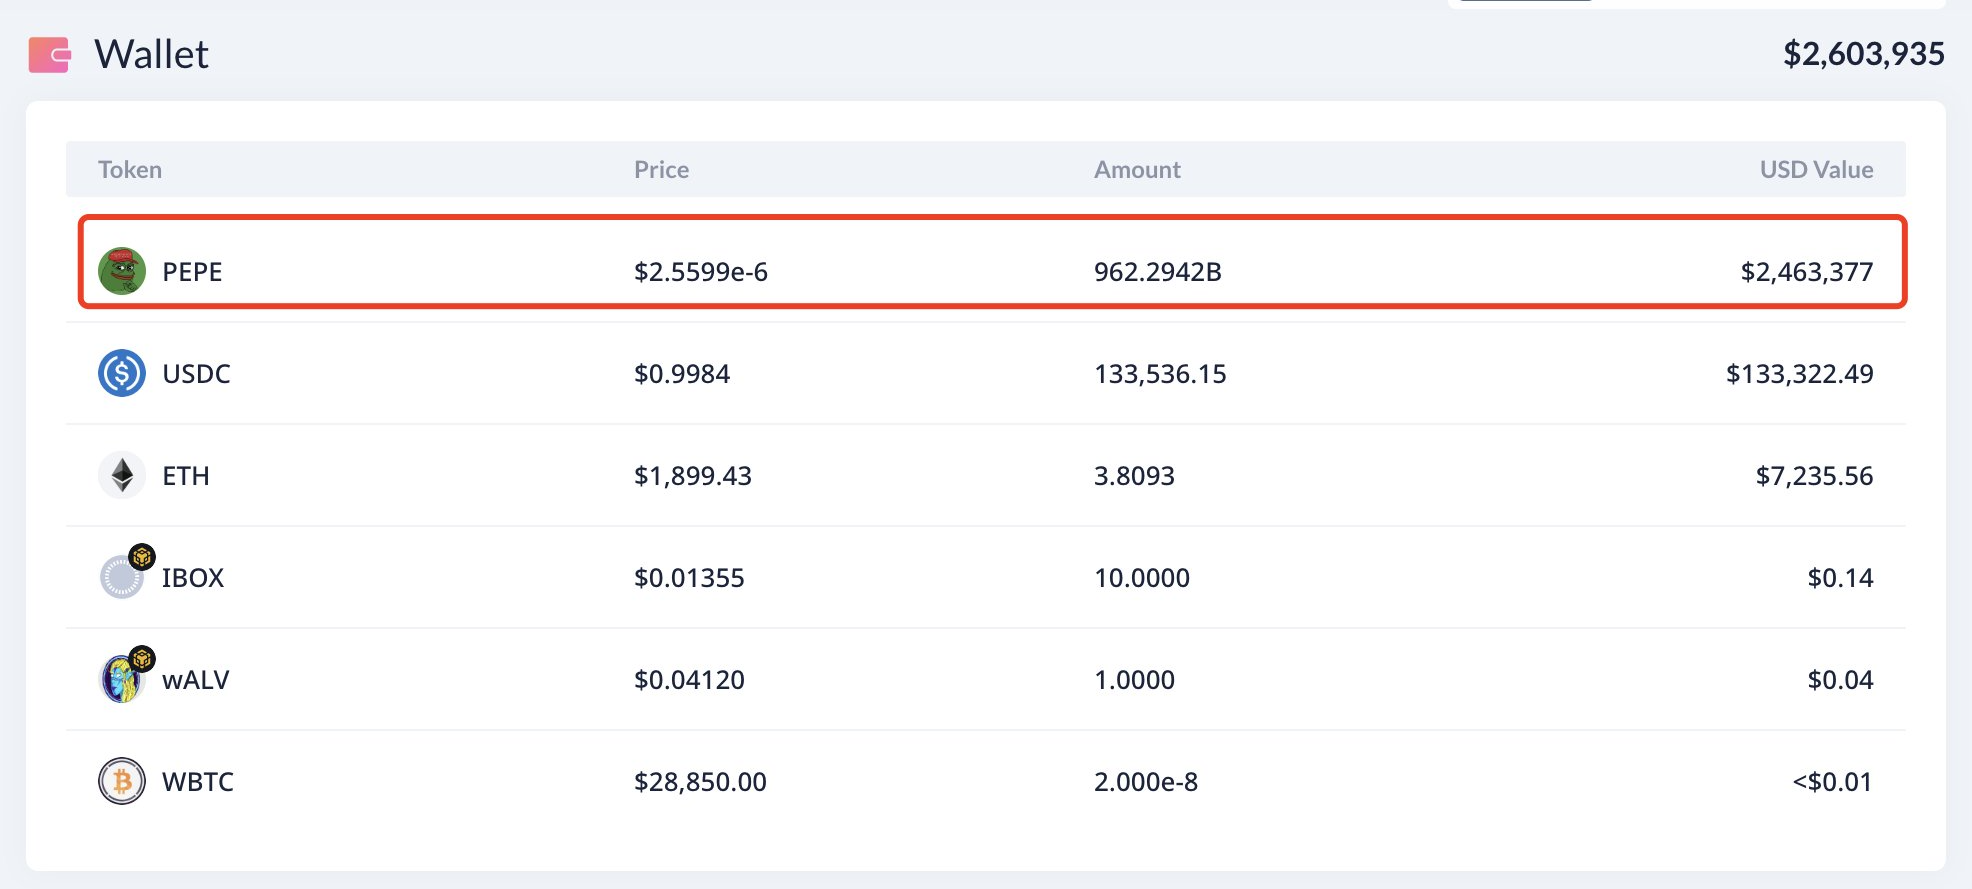Select the WBTC token name
The width and height of the screenshot is (1972, 889).
(198, 782)
